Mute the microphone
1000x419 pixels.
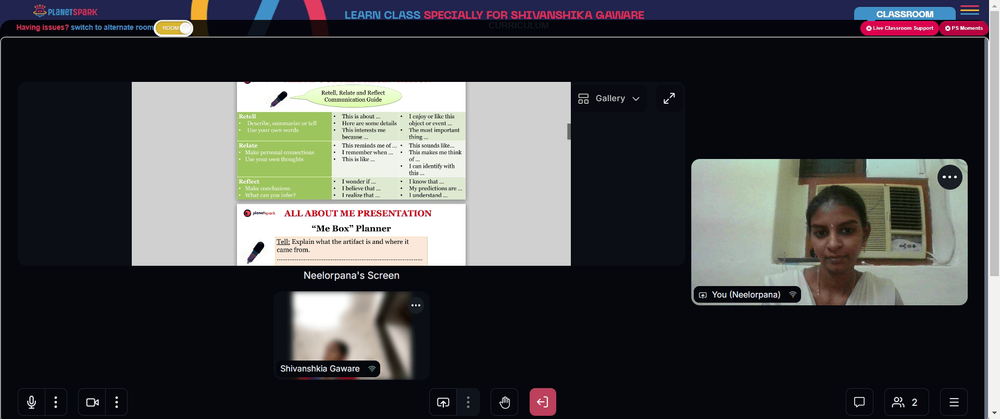[x=31, y=402]
